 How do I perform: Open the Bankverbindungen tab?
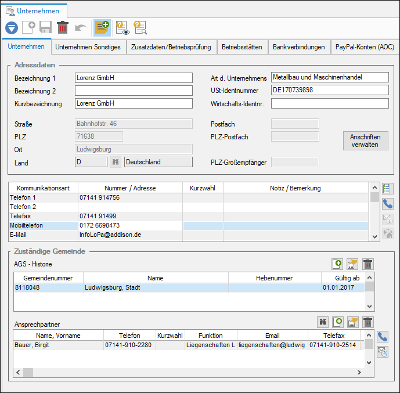(299, 47)
